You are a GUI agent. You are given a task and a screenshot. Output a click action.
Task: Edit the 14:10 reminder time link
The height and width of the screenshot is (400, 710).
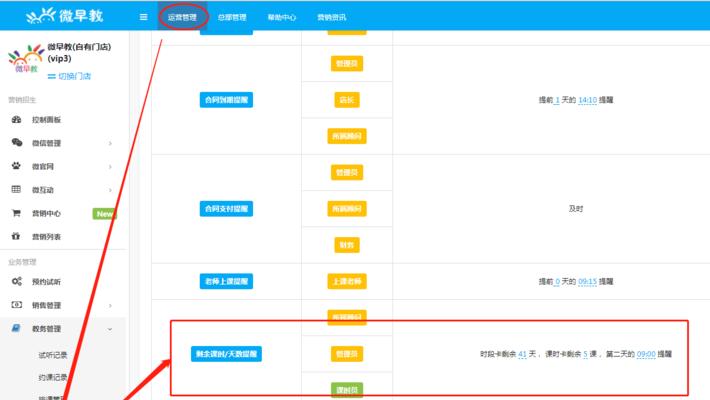click(587, 100)
